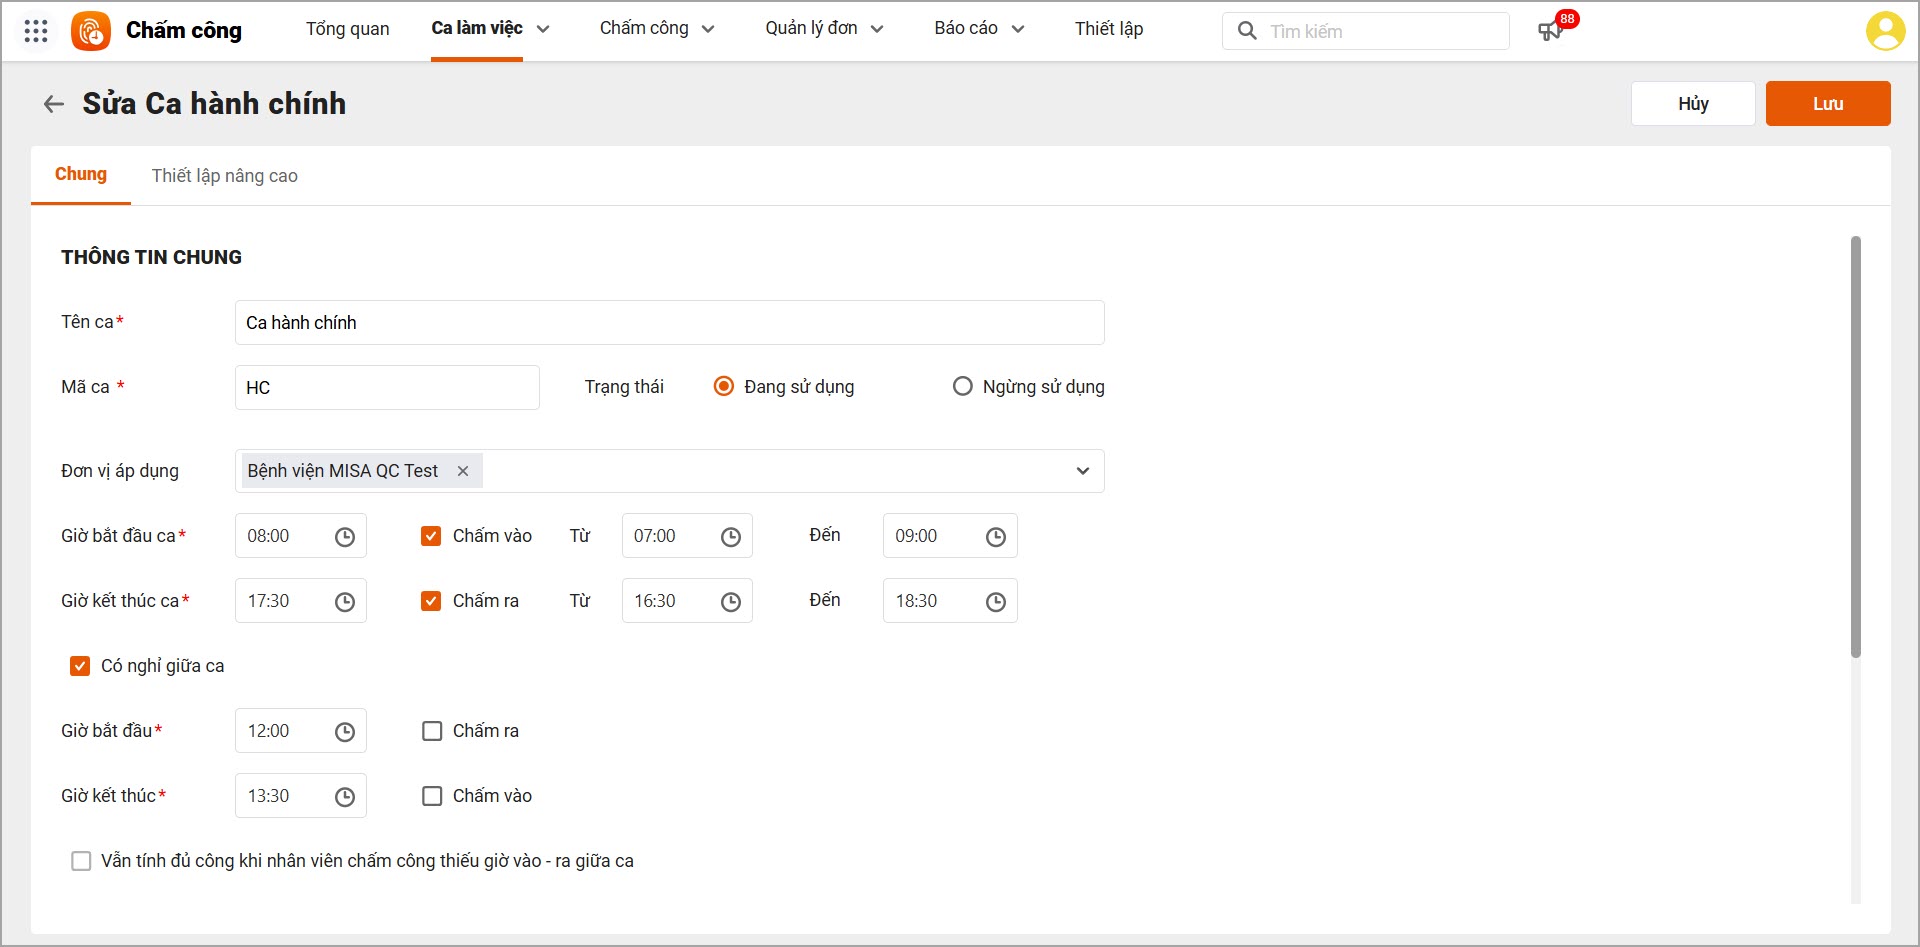Image resolution: width=1920 pixels, height=947 pixels.
Task: Open clock picker for shift start time
Action: [345, 537]
